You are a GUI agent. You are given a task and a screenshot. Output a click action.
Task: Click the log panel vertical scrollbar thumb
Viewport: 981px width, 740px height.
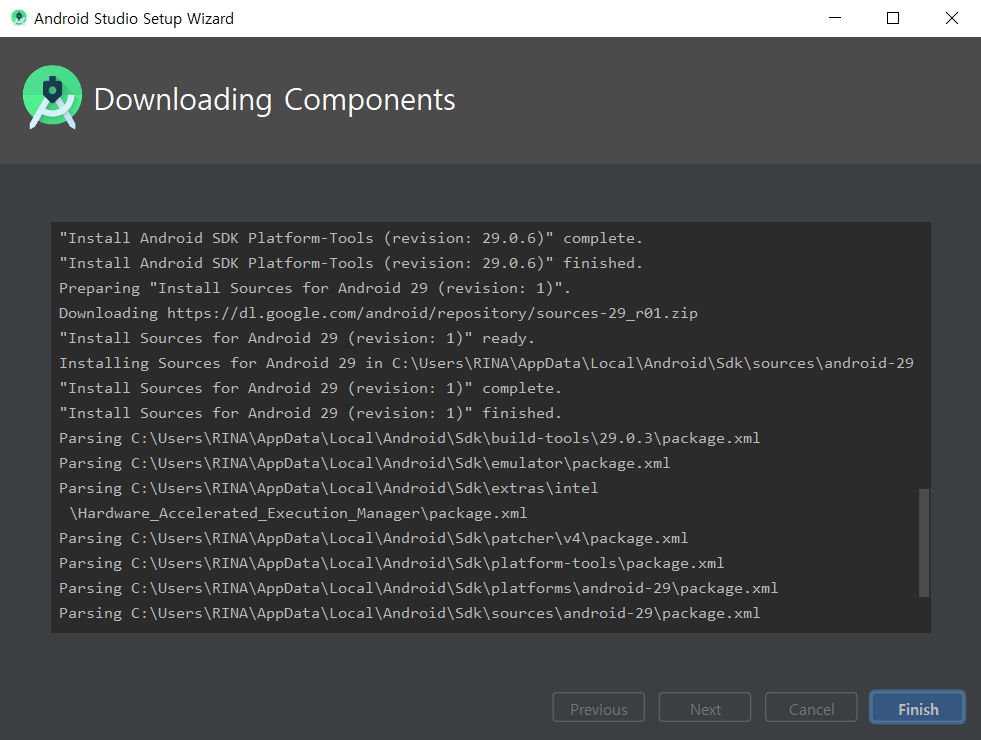923,542
